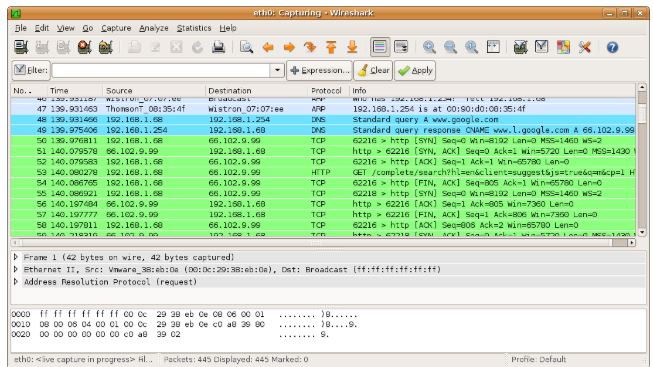Sort by the Source column header
This screenshot has height=367, width=653.
point(154,90)
